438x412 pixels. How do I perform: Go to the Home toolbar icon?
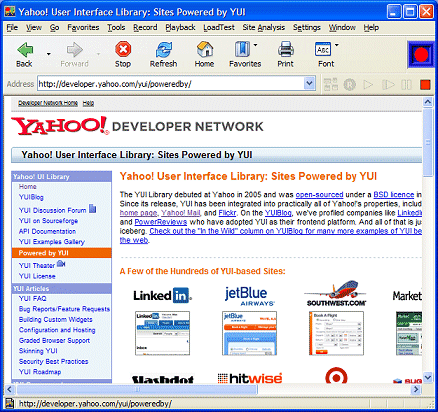[x=205, y=49]
